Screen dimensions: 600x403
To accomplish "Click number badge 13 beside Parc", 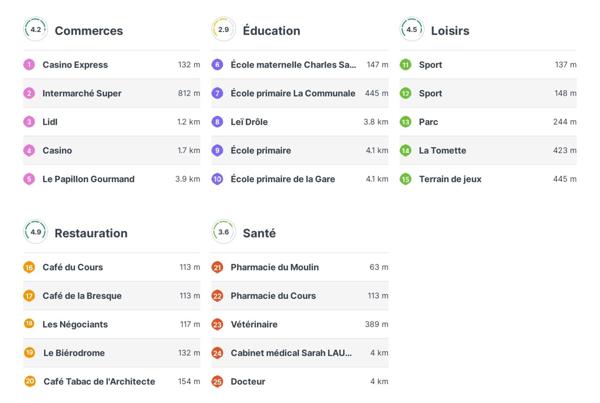I will coord(405,122).
